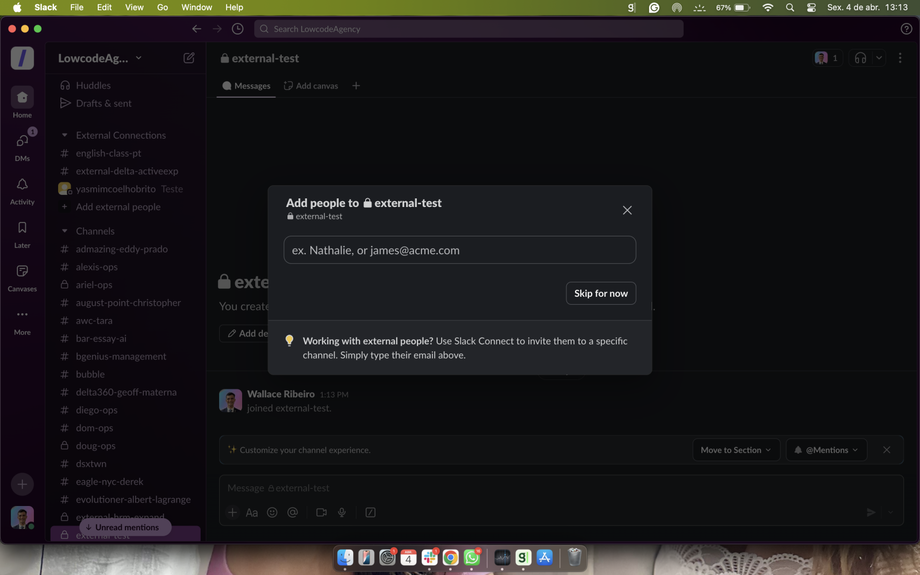Open DMs from the sidebar
The image size is (920, 575).
pyautogui.click(x=22, y=142)
